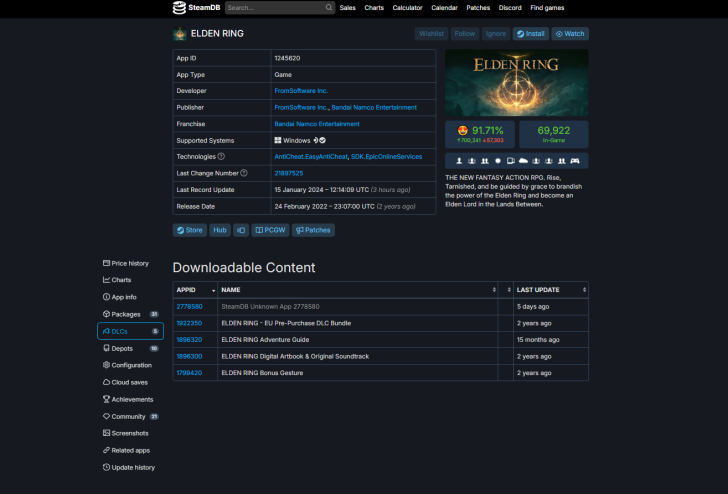728x494 pixels.
Task: Open the Achievements sidebar tab
Action: point(130,399)
